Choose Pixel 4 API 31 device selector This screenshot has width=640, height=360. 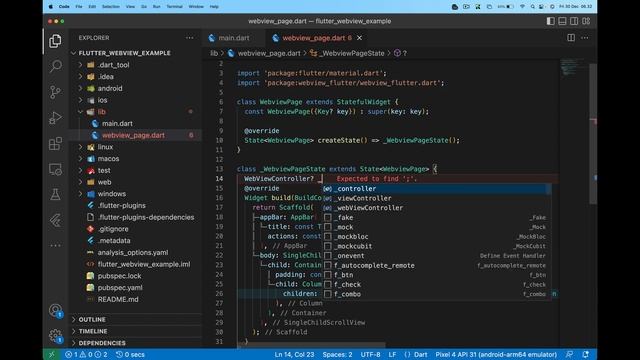pyautogui.click(x=496, y=354)
